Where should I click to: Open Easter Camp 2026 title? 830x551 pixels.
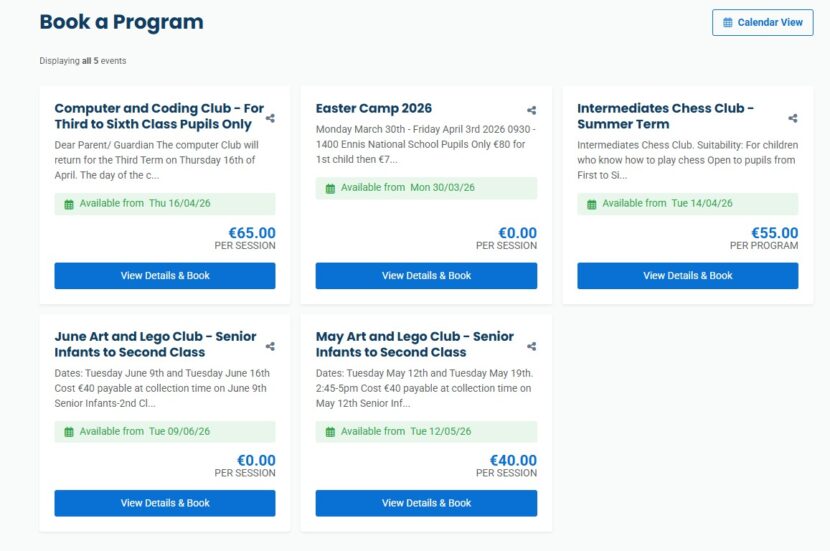click(374, 108)
